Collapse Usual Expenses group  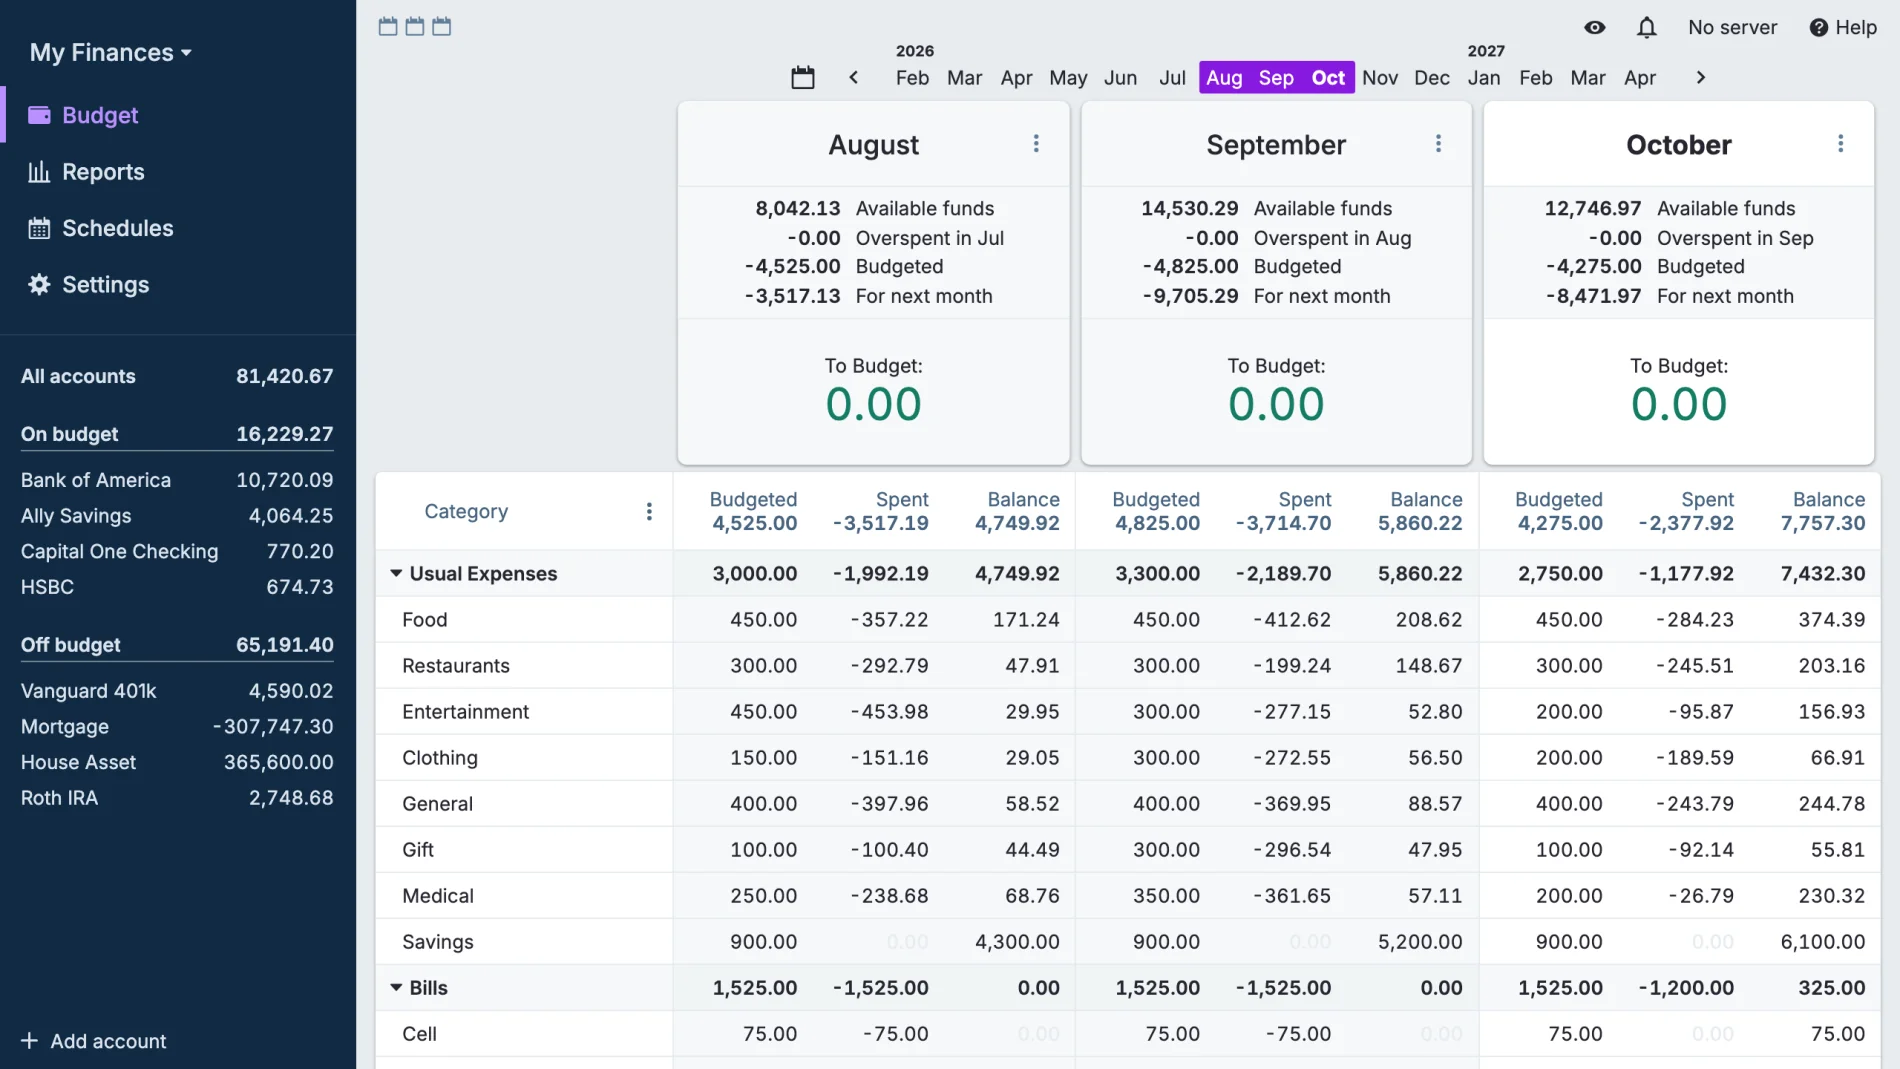pyautogui.click(x=396, y=573)
